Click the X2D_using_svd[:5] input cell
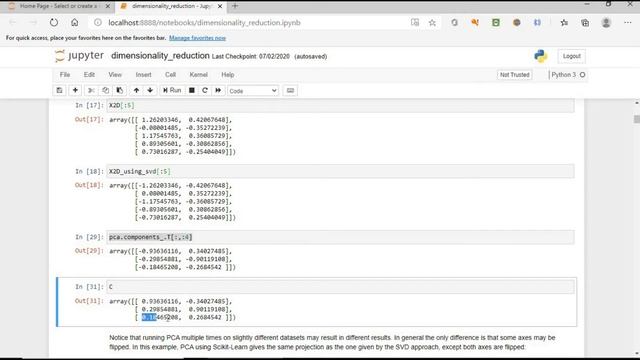640x360 pixels. tap(340, 171)
